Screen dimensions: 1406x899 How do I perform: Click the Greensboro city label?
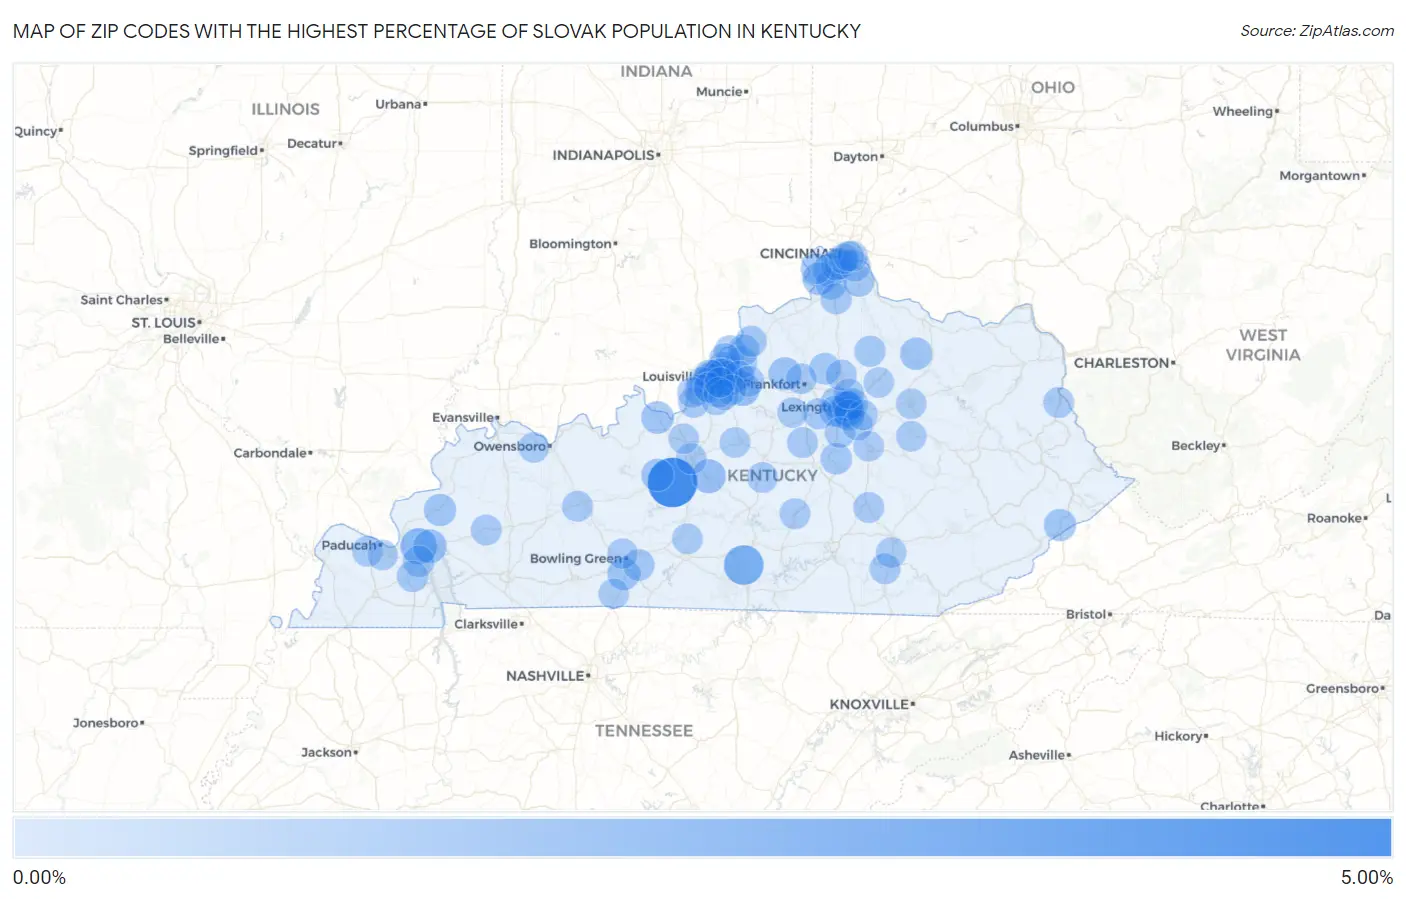(1344, 688)
